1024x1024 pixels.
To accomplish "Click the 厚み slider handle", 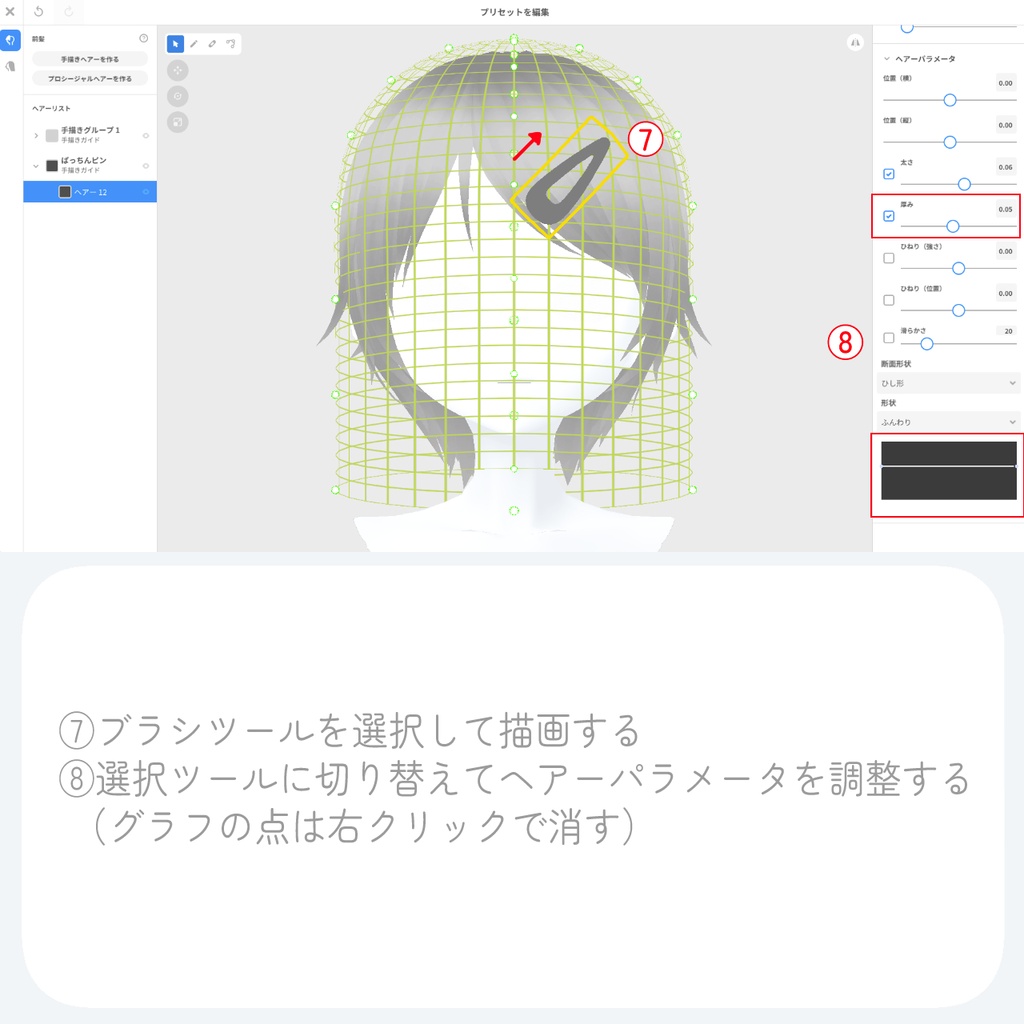I will point(953,226).
